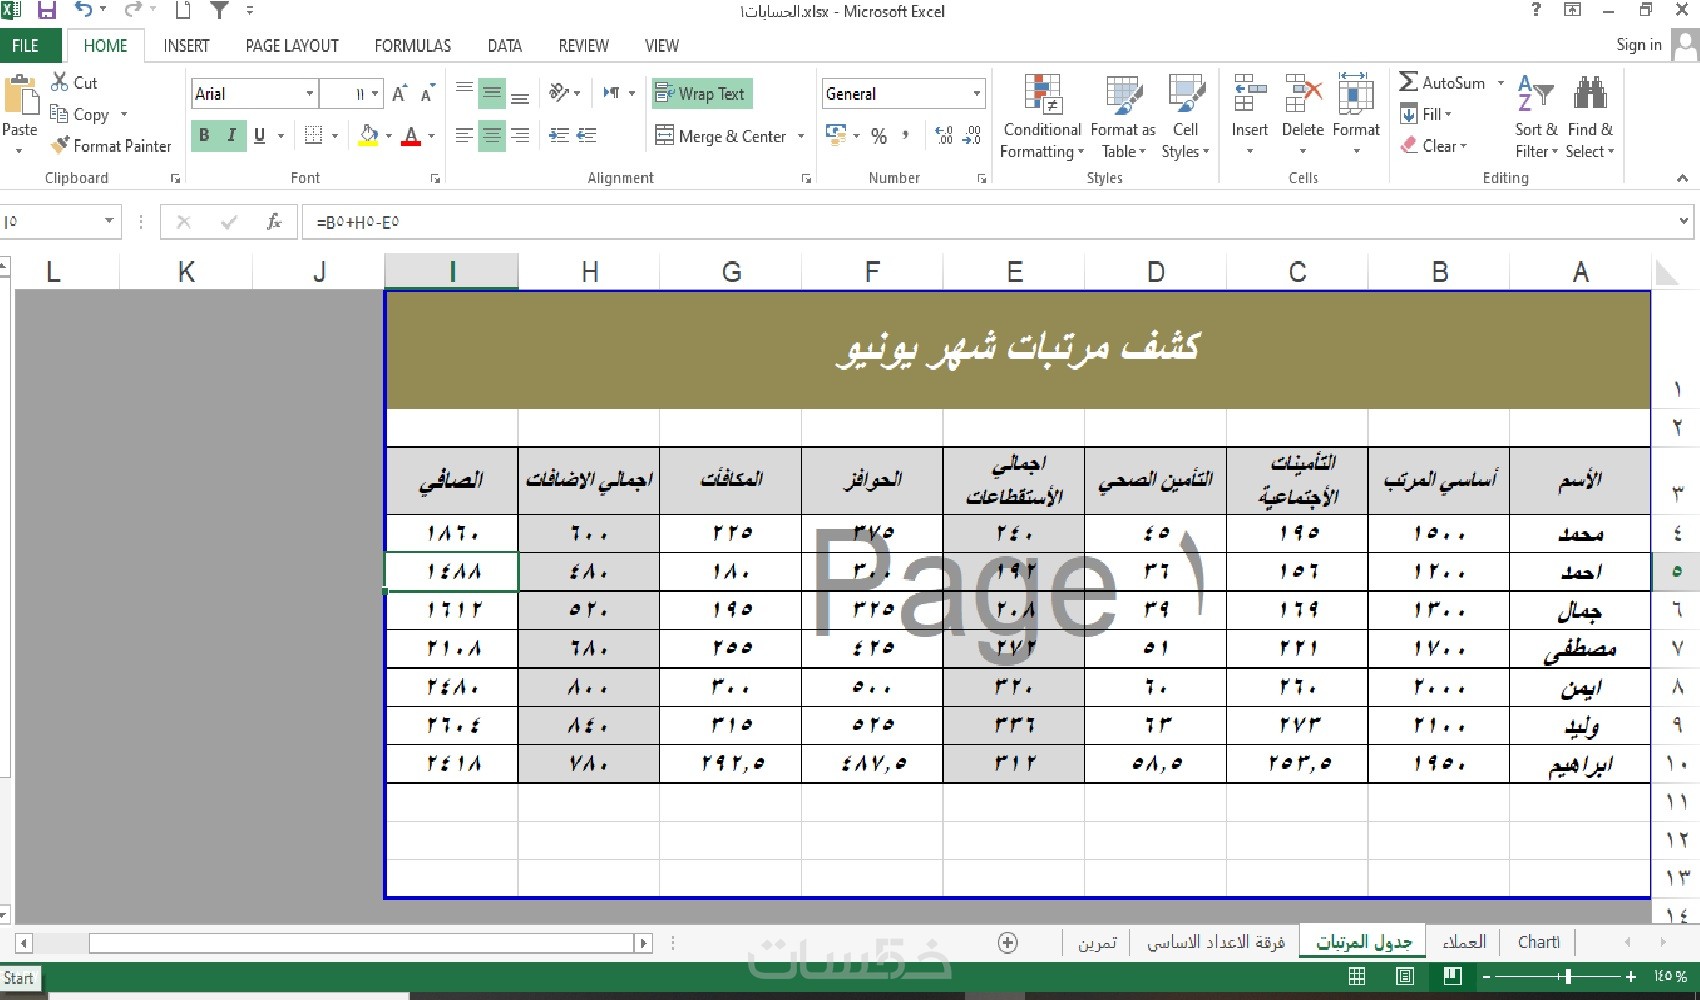This screenshot has width=1700, height=1000.
Task: Click the AutoSum icon
Action: [1408, 83]
